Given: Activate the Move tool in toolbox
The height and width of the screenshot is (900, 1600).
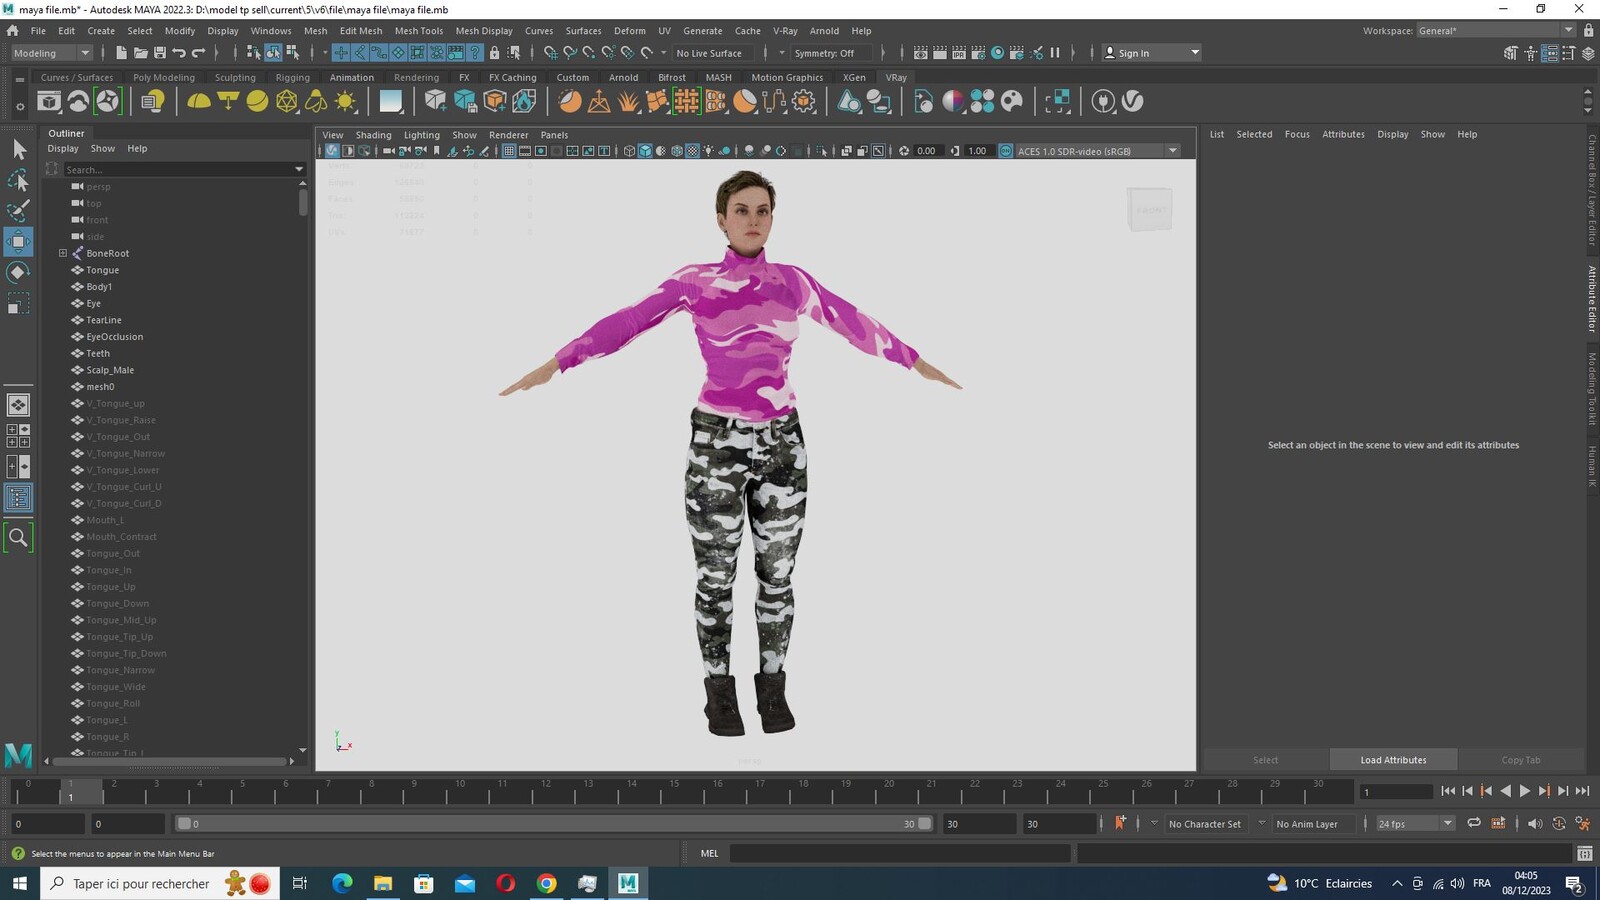Looking at the screenshot, I should 18,241.
